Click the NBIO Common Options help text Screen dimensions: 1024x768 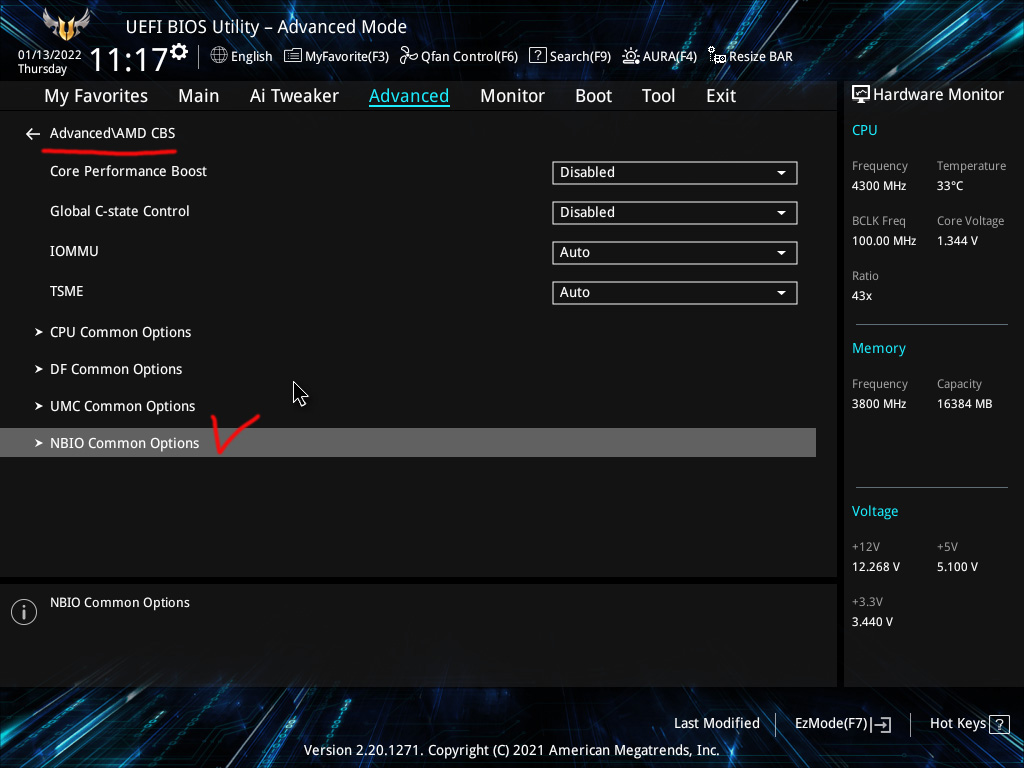[x=120, y=602]
